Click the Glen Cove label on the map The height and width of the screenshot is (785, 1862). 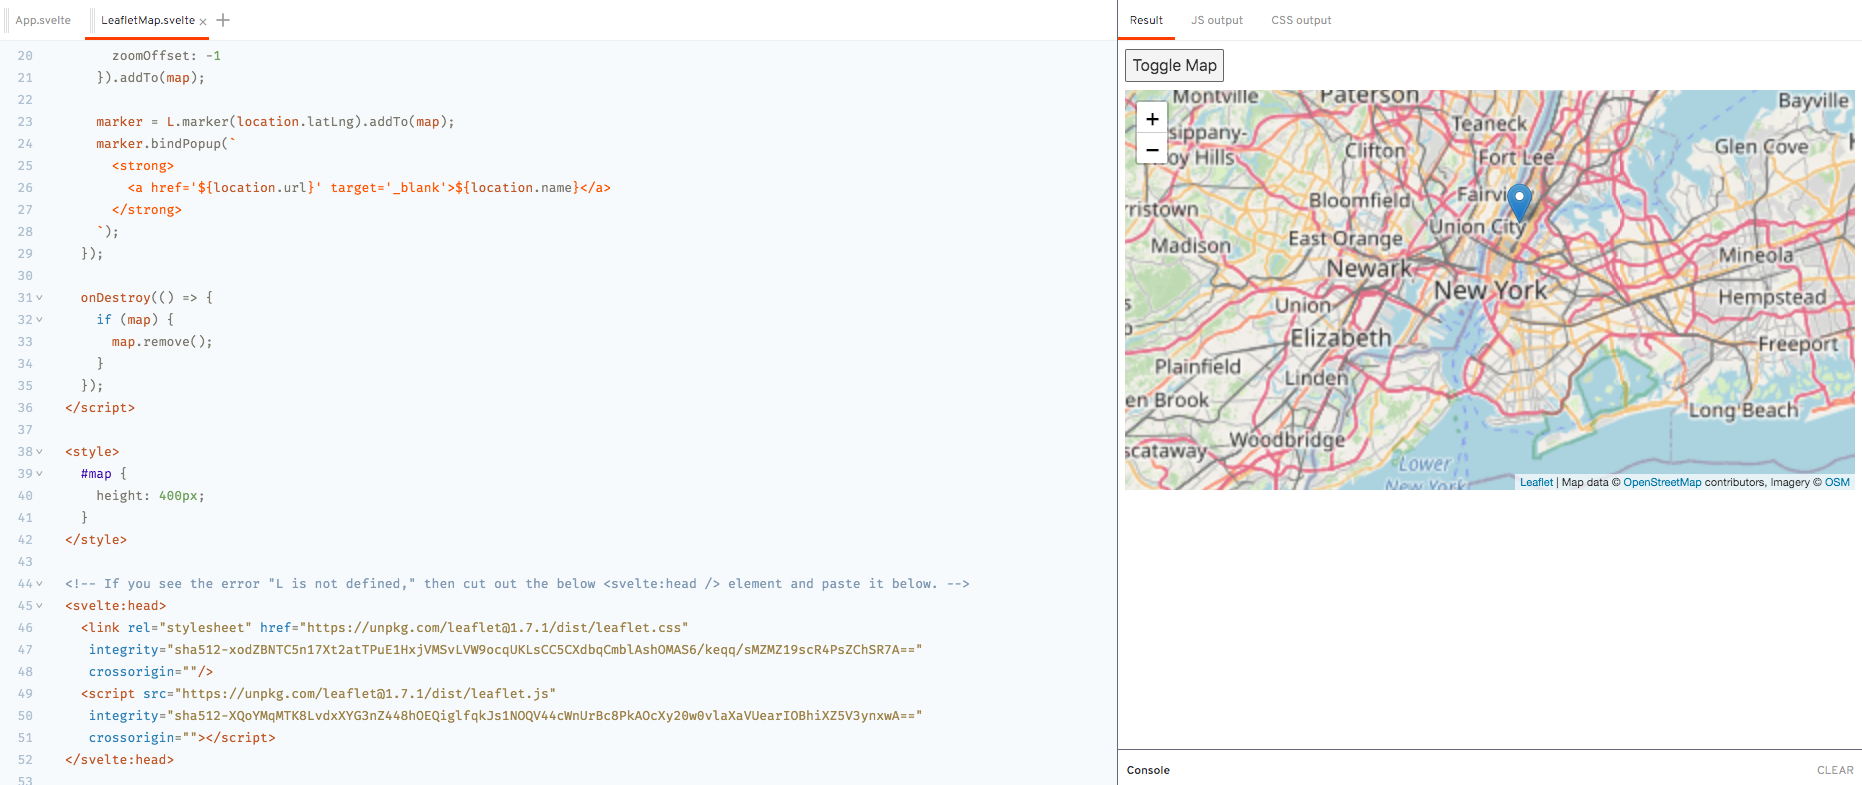pyautogui.click(x=1761, y=147)
